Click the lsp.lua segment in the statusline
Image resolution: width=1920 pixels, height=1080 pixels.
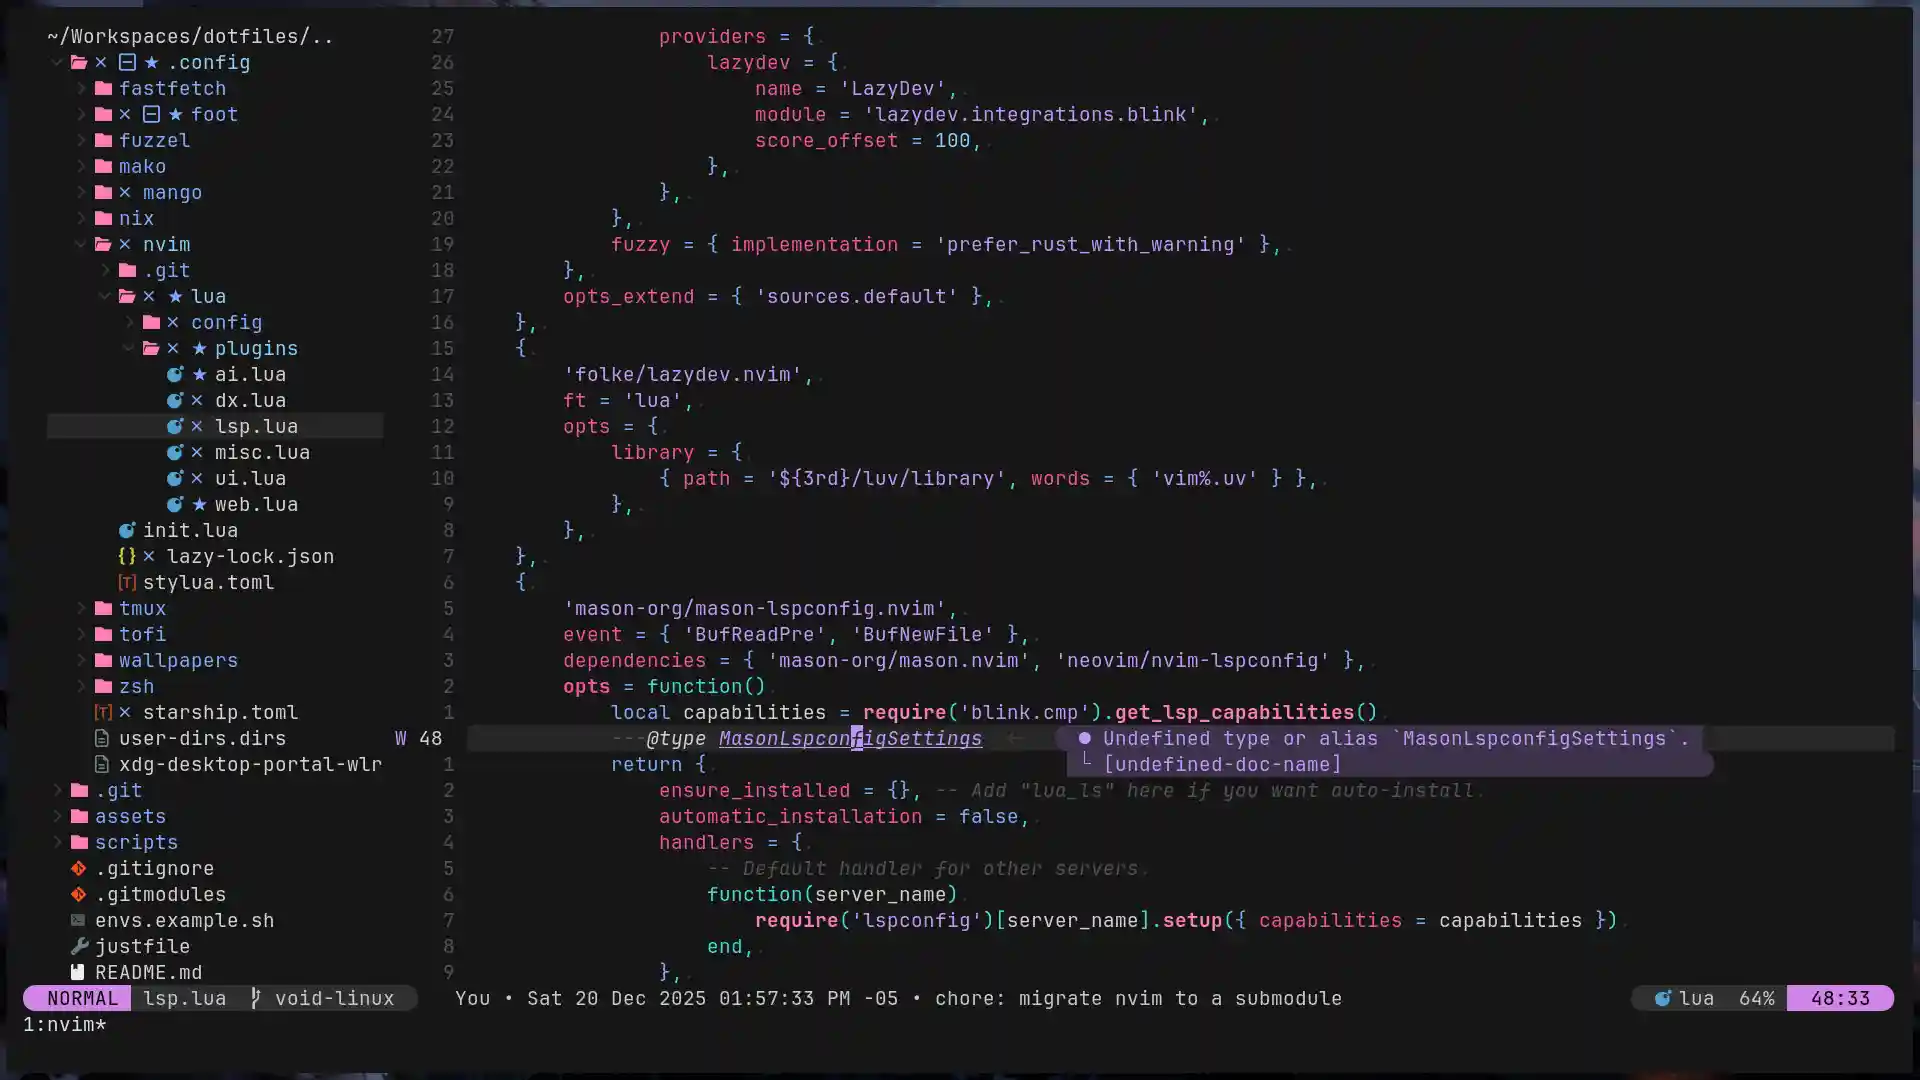pyautogui.click(x=184, y=998)
